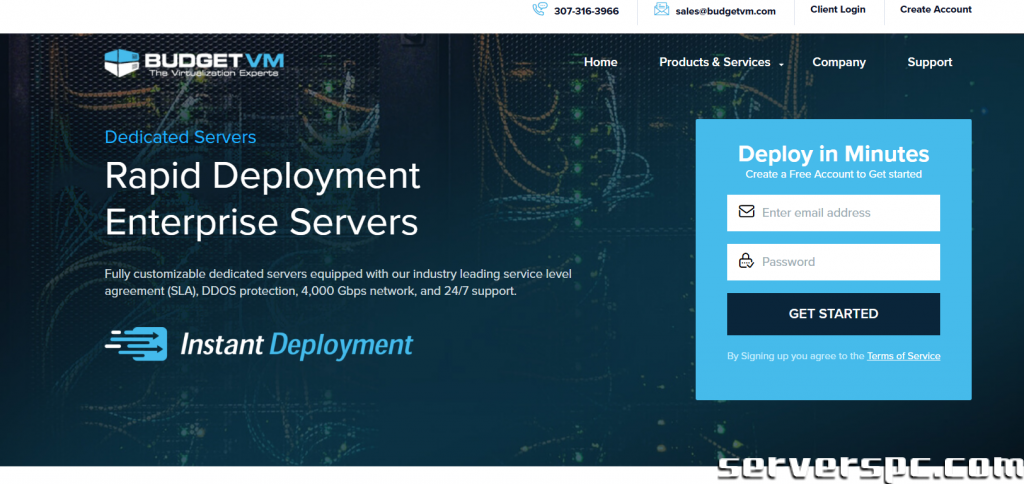Click the Create Account link
Screen dimensions: 1024x484
tap(935, 10)
